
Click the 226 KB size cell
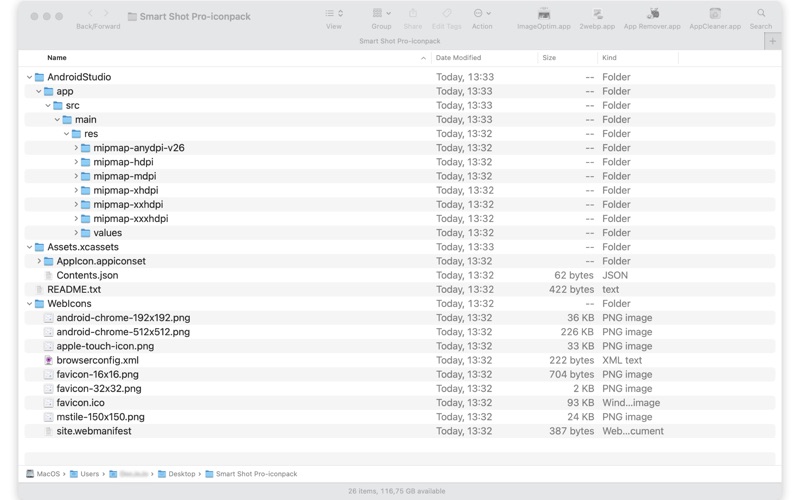pos(577,332)
